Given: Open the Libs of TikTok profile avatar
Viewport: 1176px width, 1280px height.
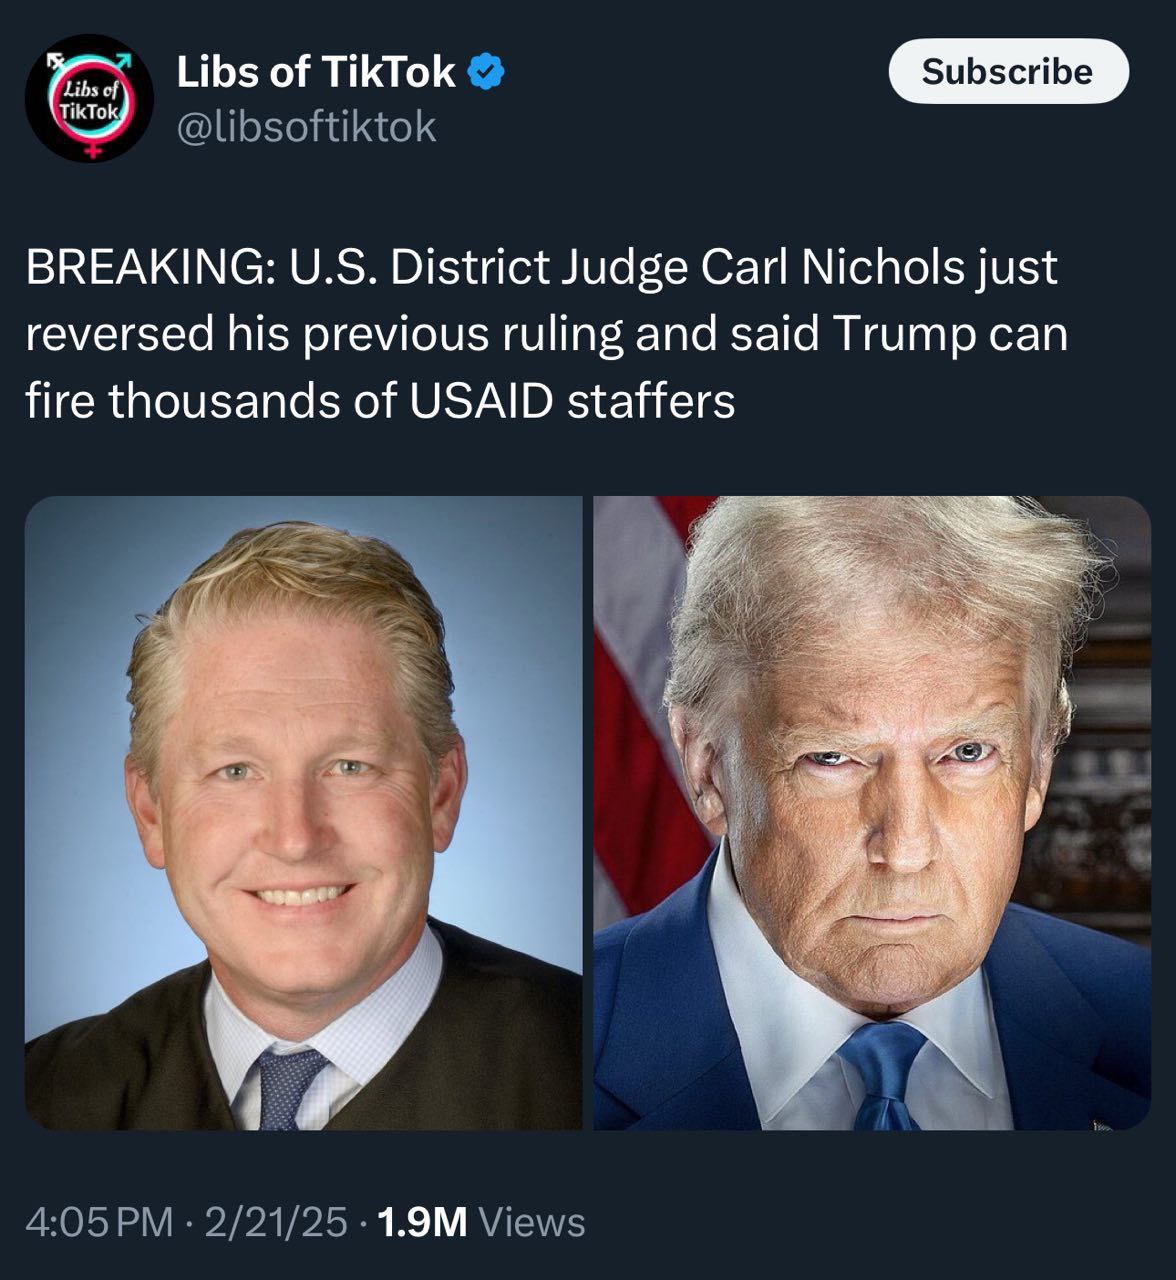Looking at the screenshot, I should [88, 98].
